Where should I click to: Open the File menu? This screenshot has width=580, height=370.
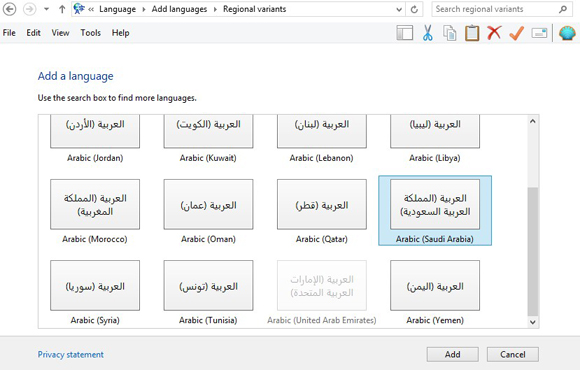(x=9, y=33)
